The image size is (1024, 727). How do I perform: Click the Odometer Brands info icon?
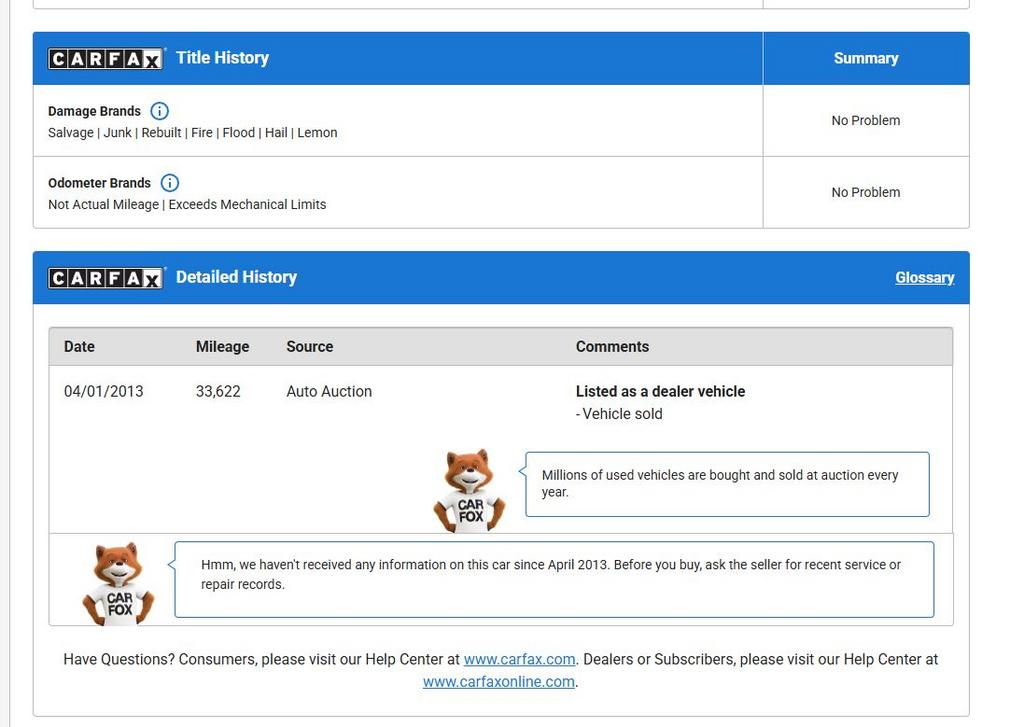click(170, 183)
